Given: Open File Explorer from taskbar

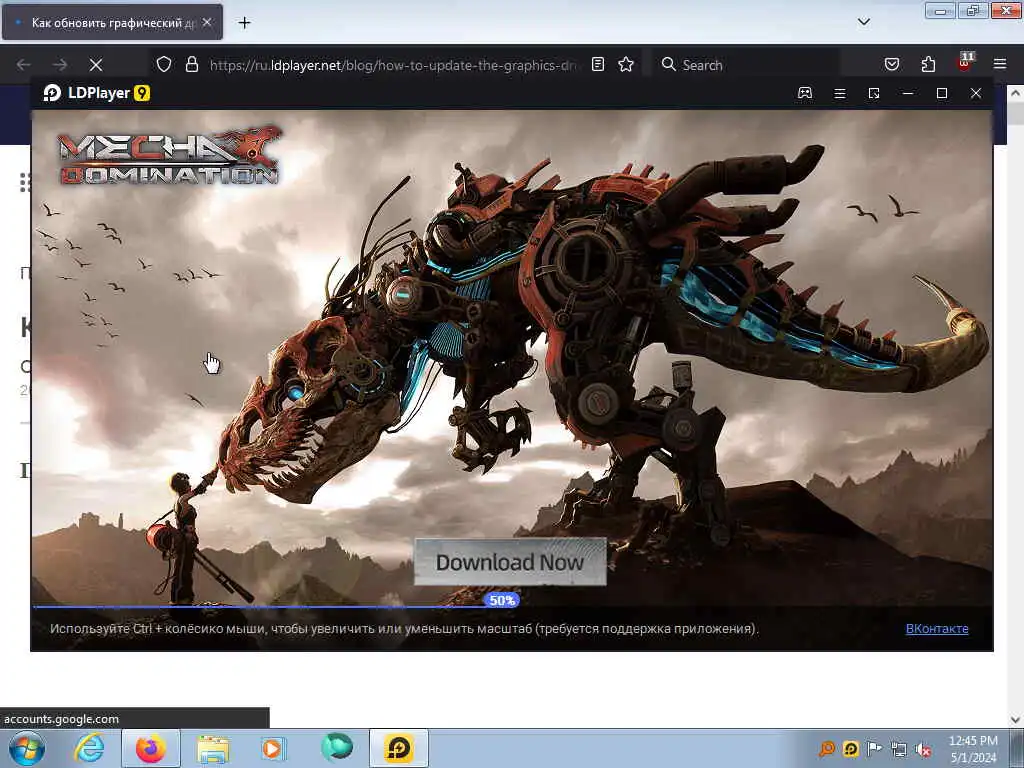Looking at the screenshot, I should tap(213, 748).
